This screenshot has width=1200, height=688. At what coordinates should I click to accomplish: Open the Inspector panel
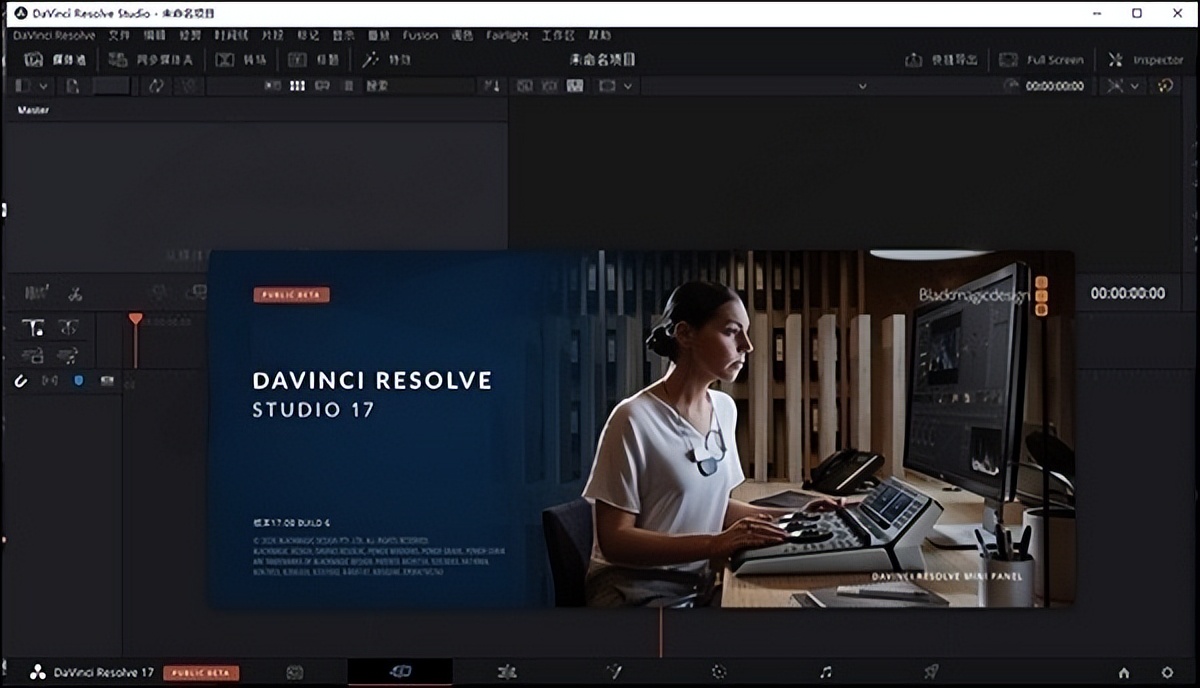(1146, 60)
